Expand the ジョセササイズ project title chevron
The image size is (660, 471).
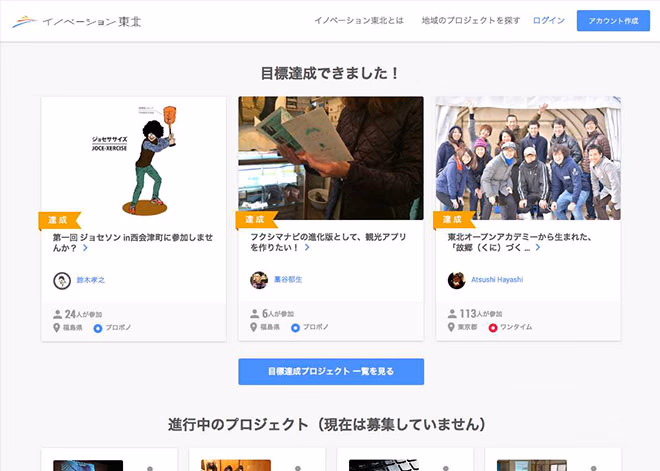pyautogui.click(x=85, y=248)
